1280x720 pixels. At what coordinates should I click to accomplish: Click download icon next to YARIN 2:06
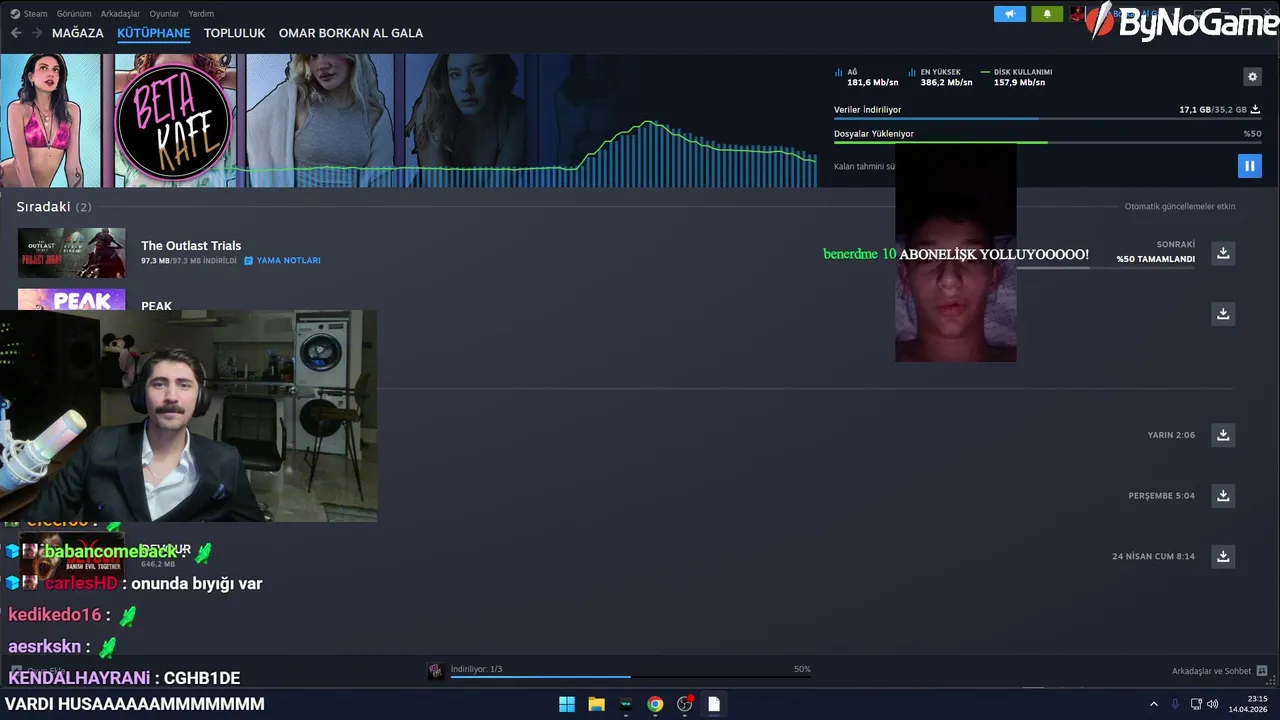click(x=1223, y=435)
